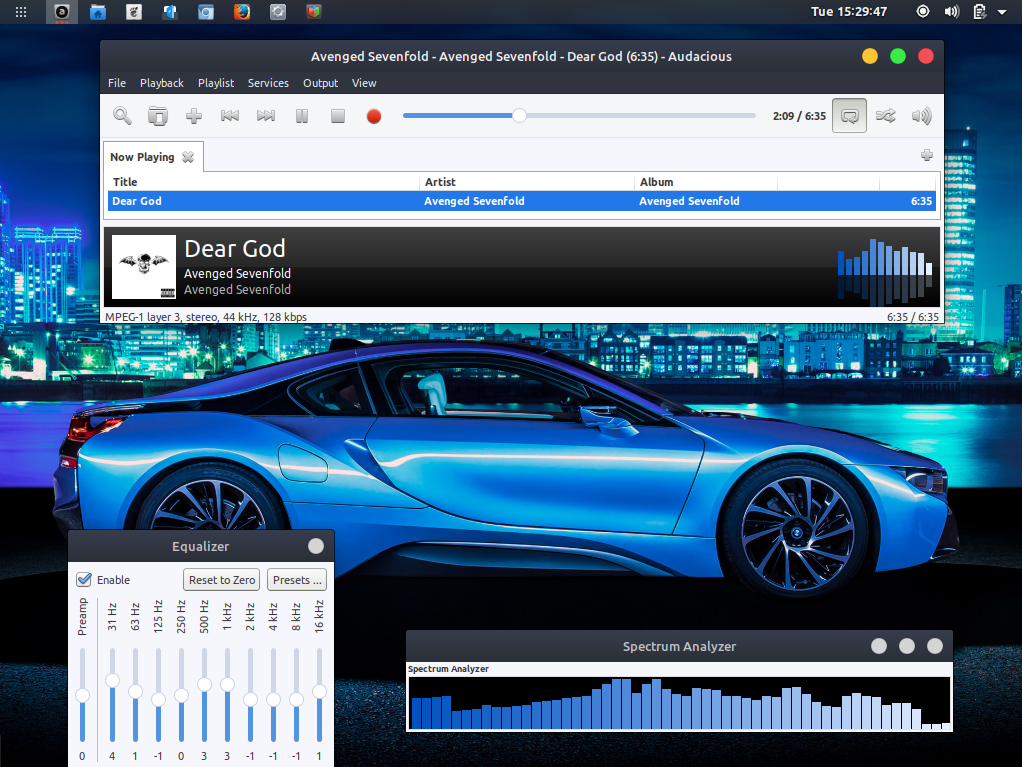Adjust the 250 Hz equalizer slider

point(181,695)
